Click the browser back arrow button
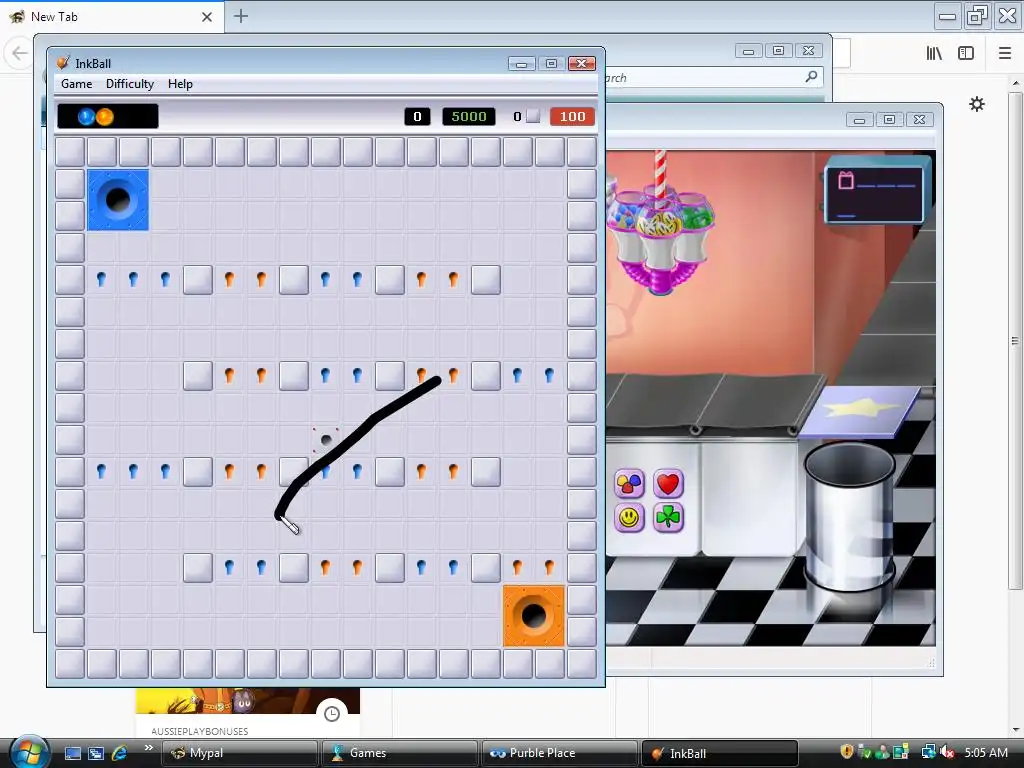The image size is (1024, 768). pyautogui.click(x=19, y=53)
